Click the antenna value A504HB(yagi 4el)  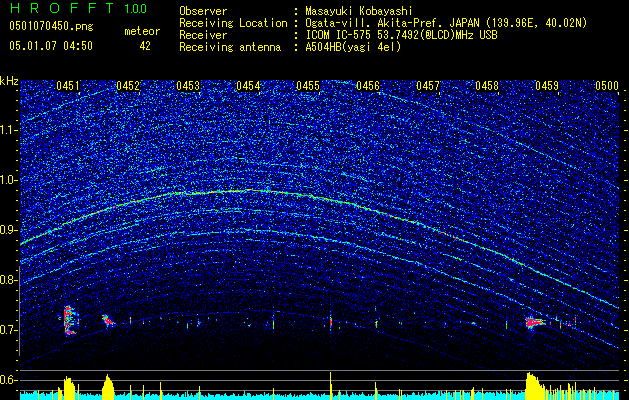point(353,47)
